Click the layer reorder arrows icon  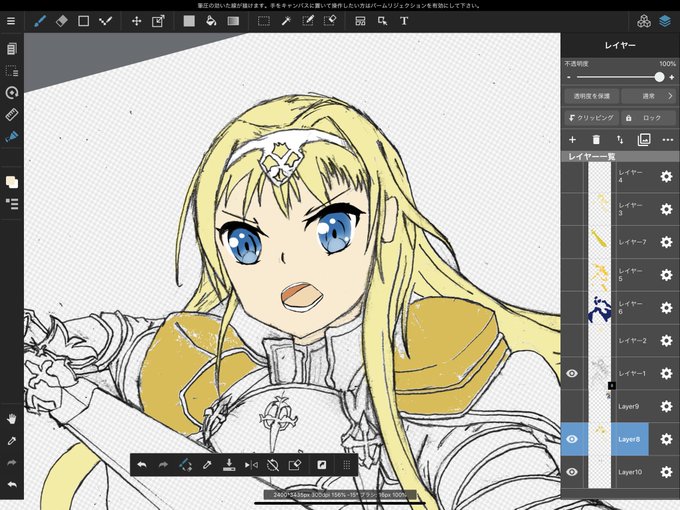click(x=620, y=140)
